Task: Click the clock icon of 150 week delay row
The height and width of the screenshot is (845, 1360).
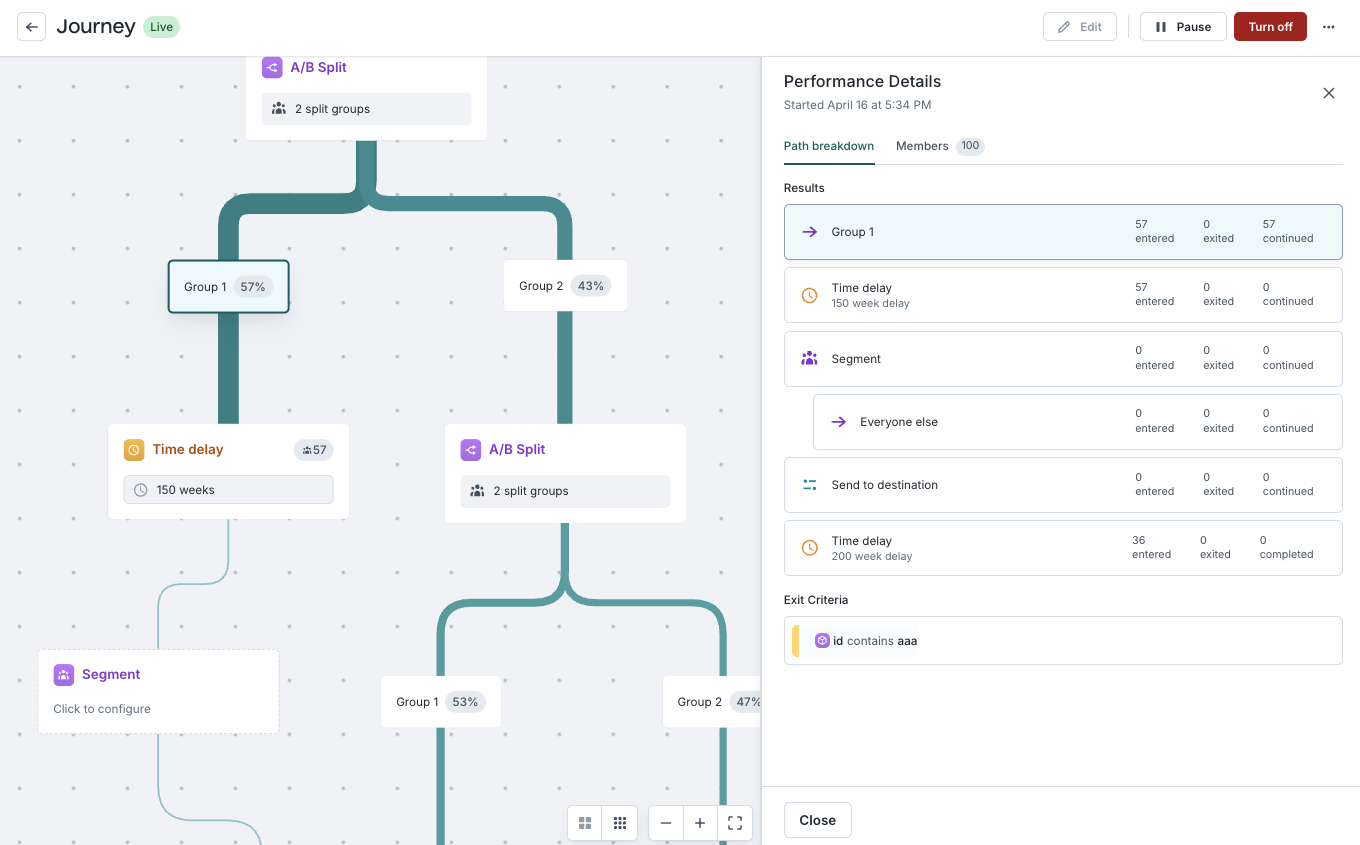Action: click(810, 295)
